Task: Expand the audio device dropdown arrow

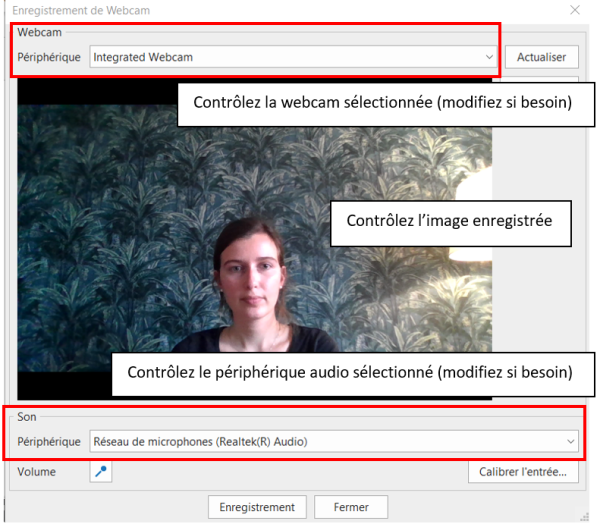Action: click(x=571, y=441)
